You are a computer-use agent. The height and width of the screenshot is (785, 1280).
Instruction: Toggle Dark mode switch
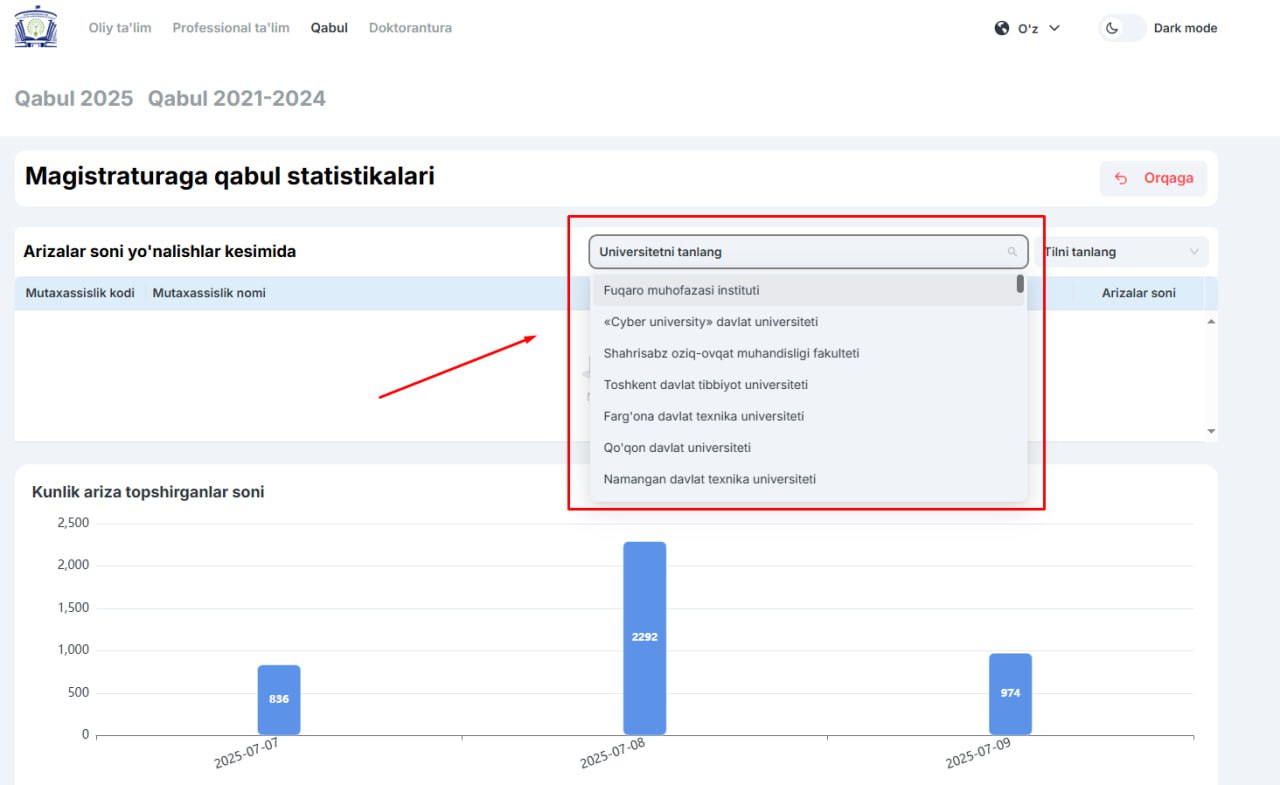click(1122, 28)
